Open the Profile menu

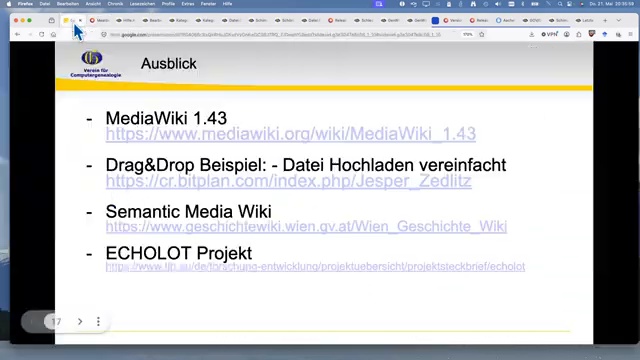(x=168, y=4)
